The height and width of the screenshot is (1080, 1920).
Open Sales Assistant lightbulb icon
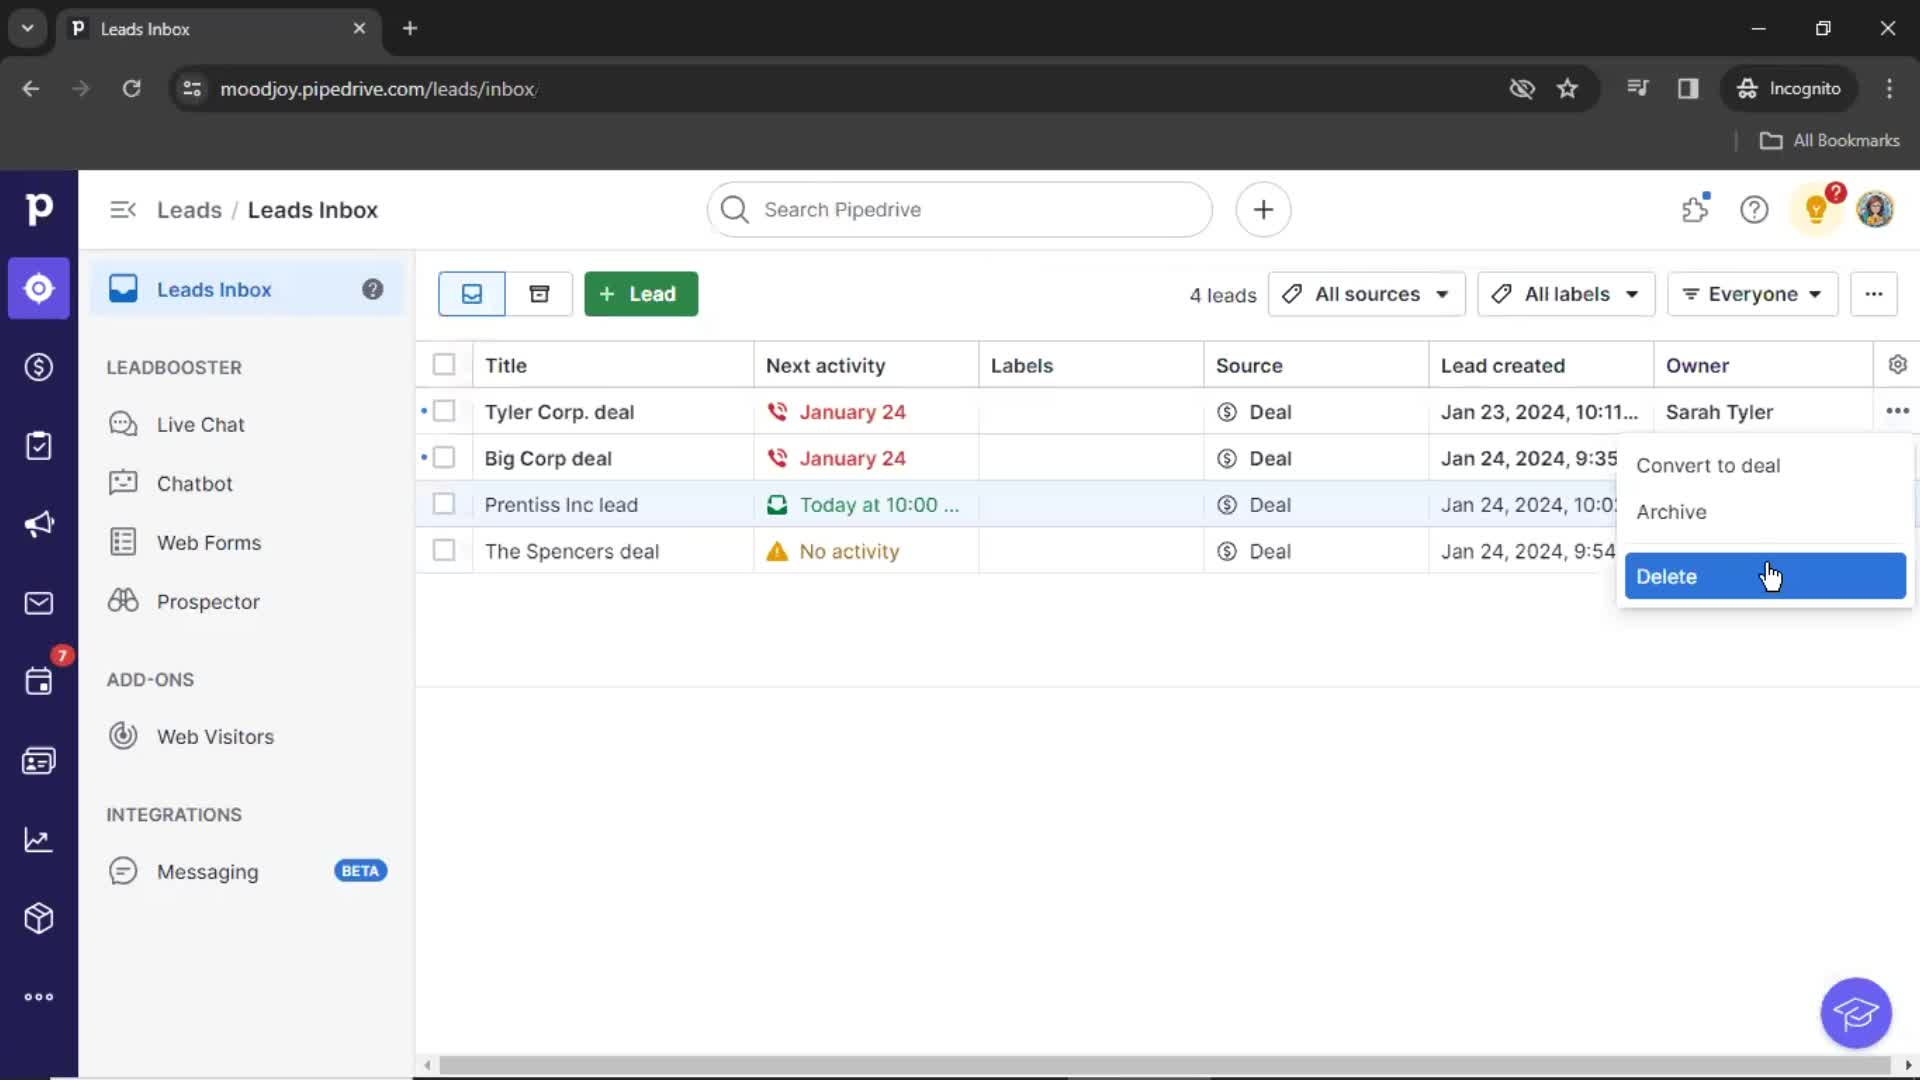(x=1817, y=210)
